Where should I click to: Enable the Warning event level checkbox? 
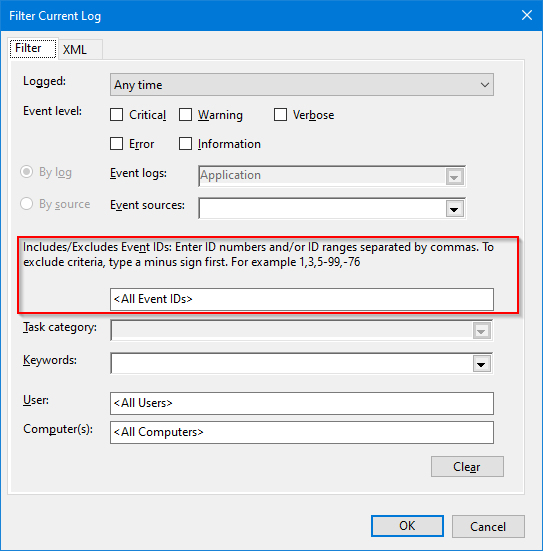pos(185,115)
